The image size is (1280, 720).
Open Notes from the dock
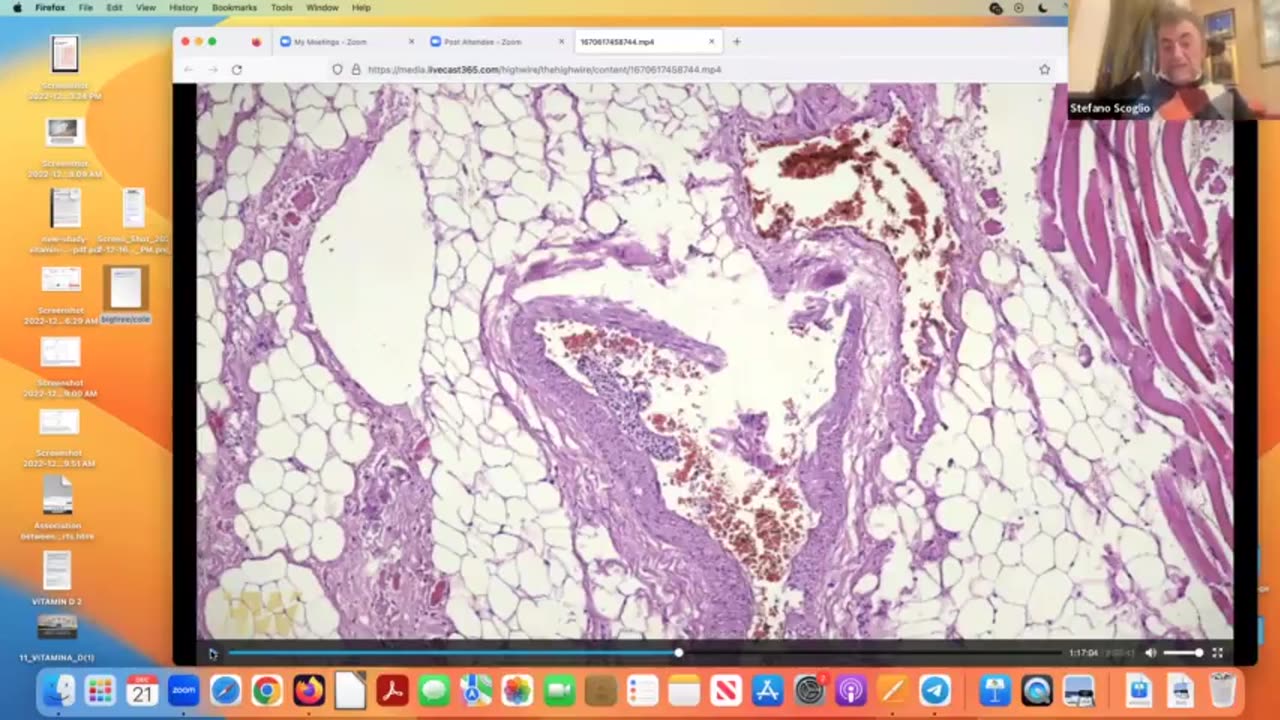(684, 690)
